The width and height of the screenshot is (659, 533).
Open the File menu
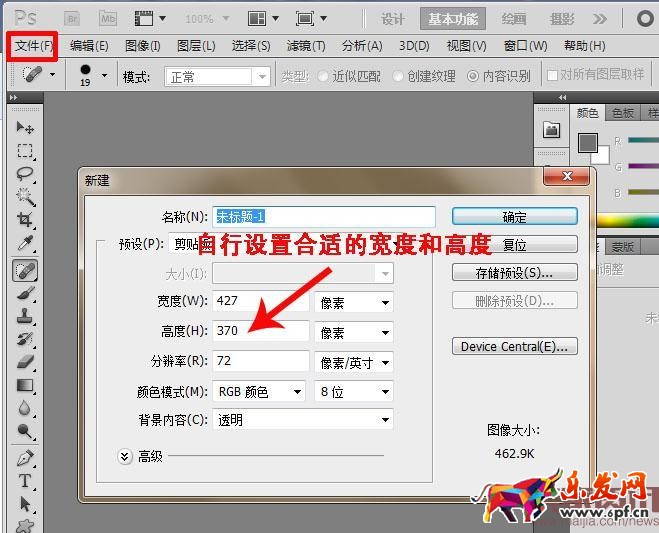[x=33, y=45]
